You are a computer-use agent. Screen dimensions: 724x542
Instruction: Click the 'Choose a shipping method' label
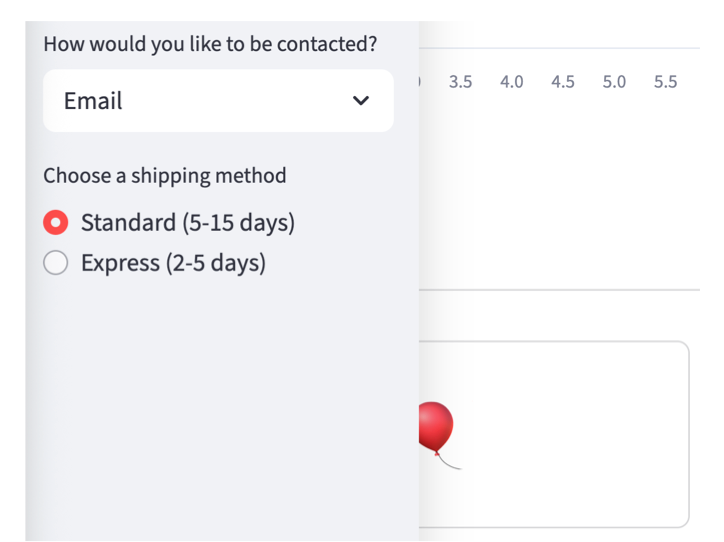tap(164, 176)
